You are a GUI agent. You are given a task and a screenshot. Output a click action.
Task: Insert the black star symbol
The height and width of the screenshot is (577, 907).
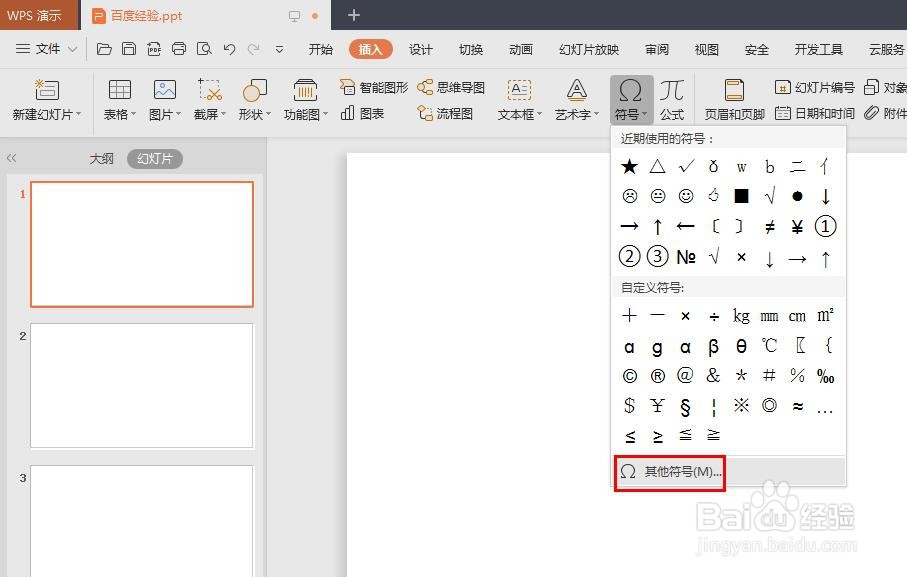[629, 167]
